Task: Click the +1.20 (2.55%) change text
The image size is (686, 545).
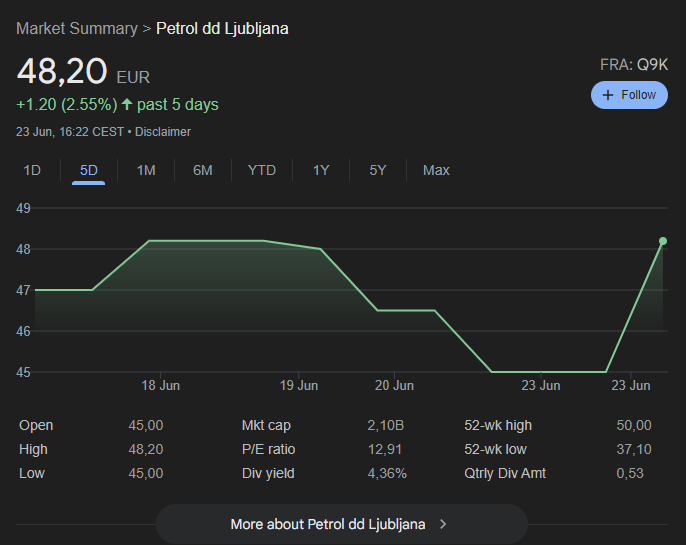Action: coord(67,105)
